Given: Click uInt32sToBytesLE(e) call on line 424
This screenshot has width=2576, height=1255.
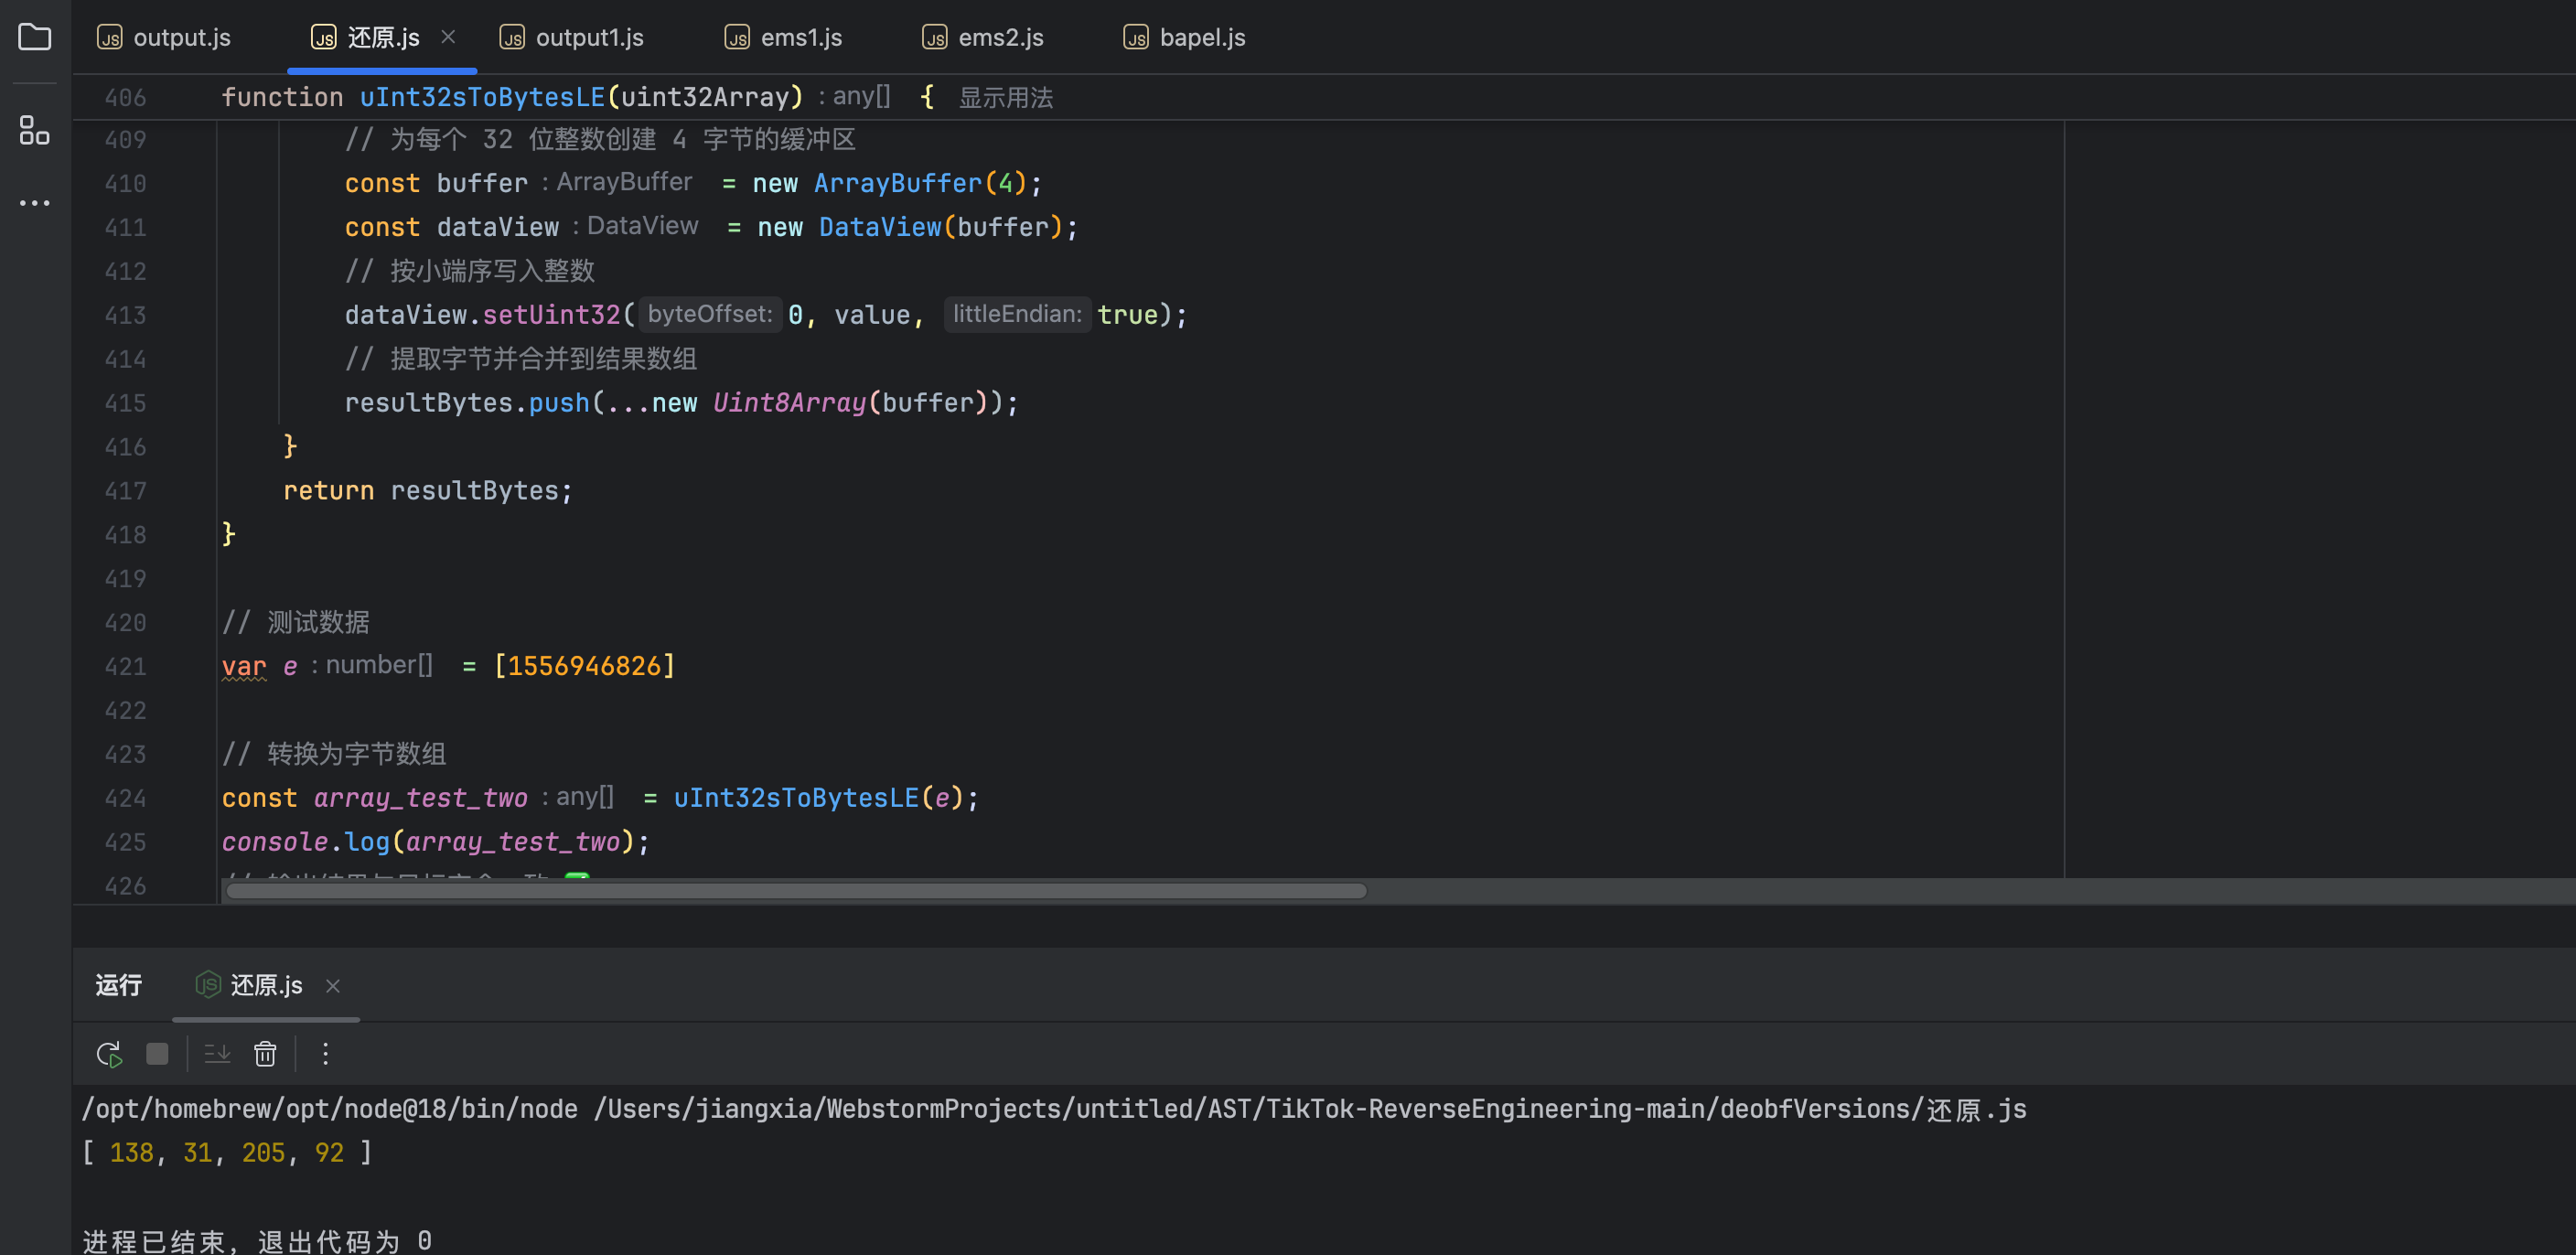Looking at the screenshot, I should pos(818,798).
